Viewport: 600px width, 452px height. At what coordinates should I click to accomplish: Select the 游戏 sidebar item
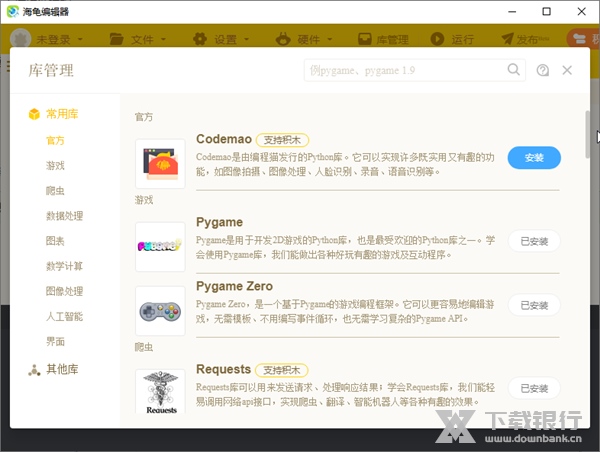tap(55, 165)
